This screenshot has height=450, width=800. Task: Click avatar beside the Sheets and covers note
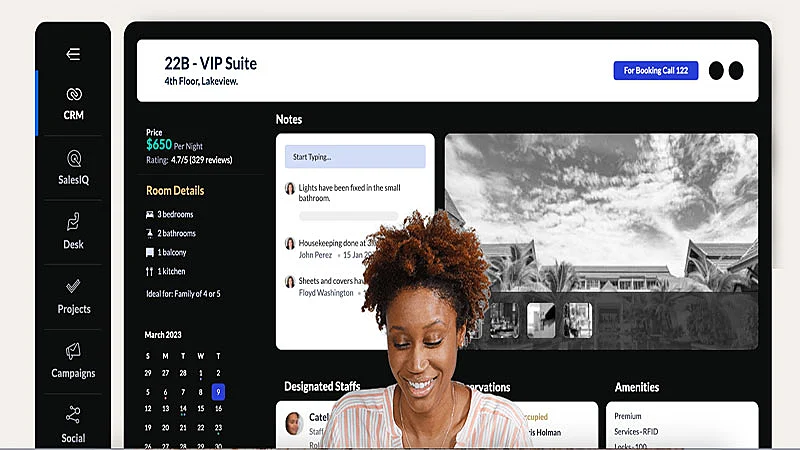click(290, 282)
